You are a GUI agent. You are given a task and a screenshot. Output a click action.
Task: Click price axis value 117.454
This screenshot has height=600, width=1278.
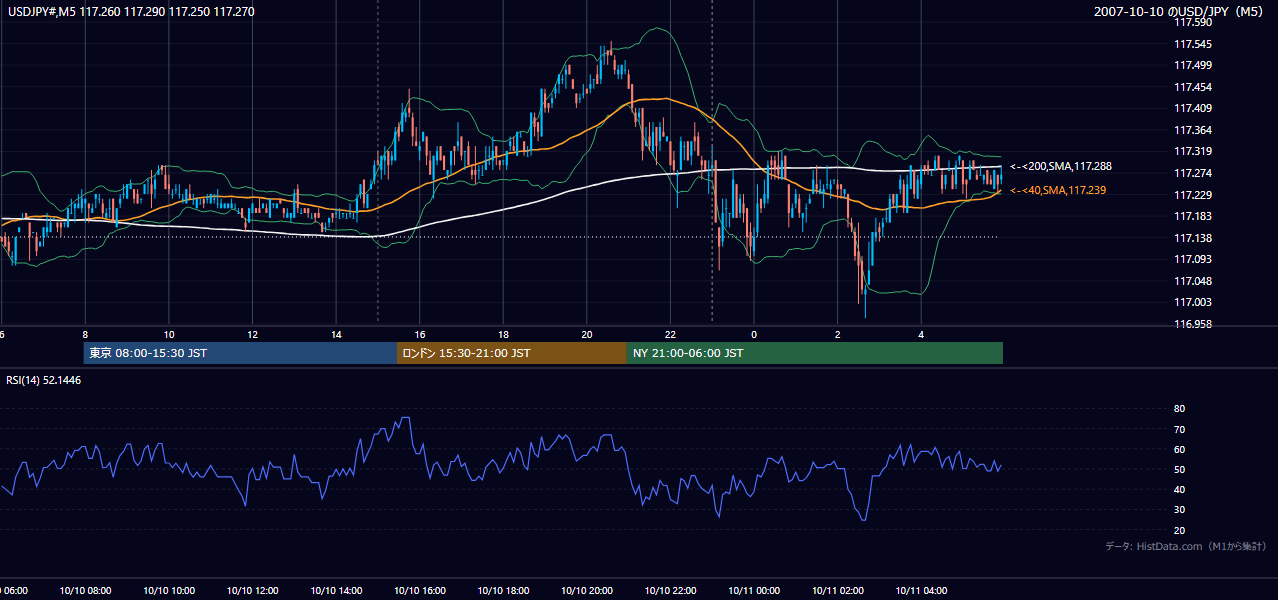tap(1193, 87)
